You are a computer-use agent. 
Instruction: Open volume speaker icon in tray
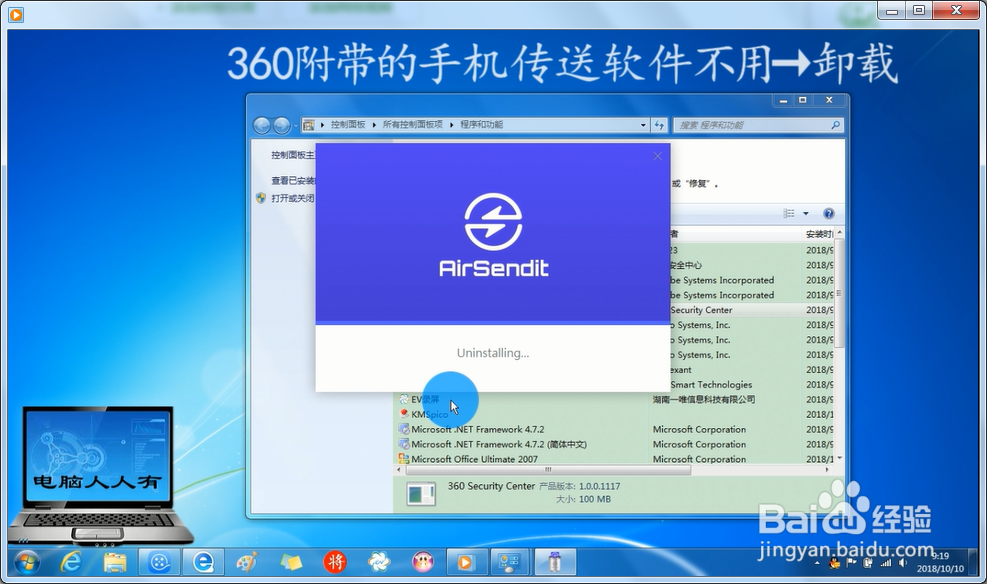point(903,563)
